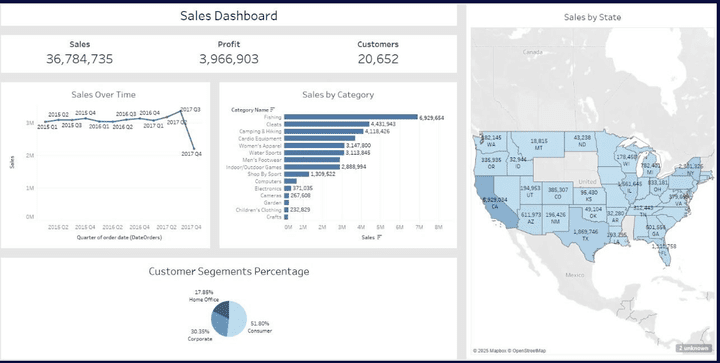Click the Sales KPI value 36,784,735
The height and width of the screenshot is (363, 720).
[x=79, y=59]
